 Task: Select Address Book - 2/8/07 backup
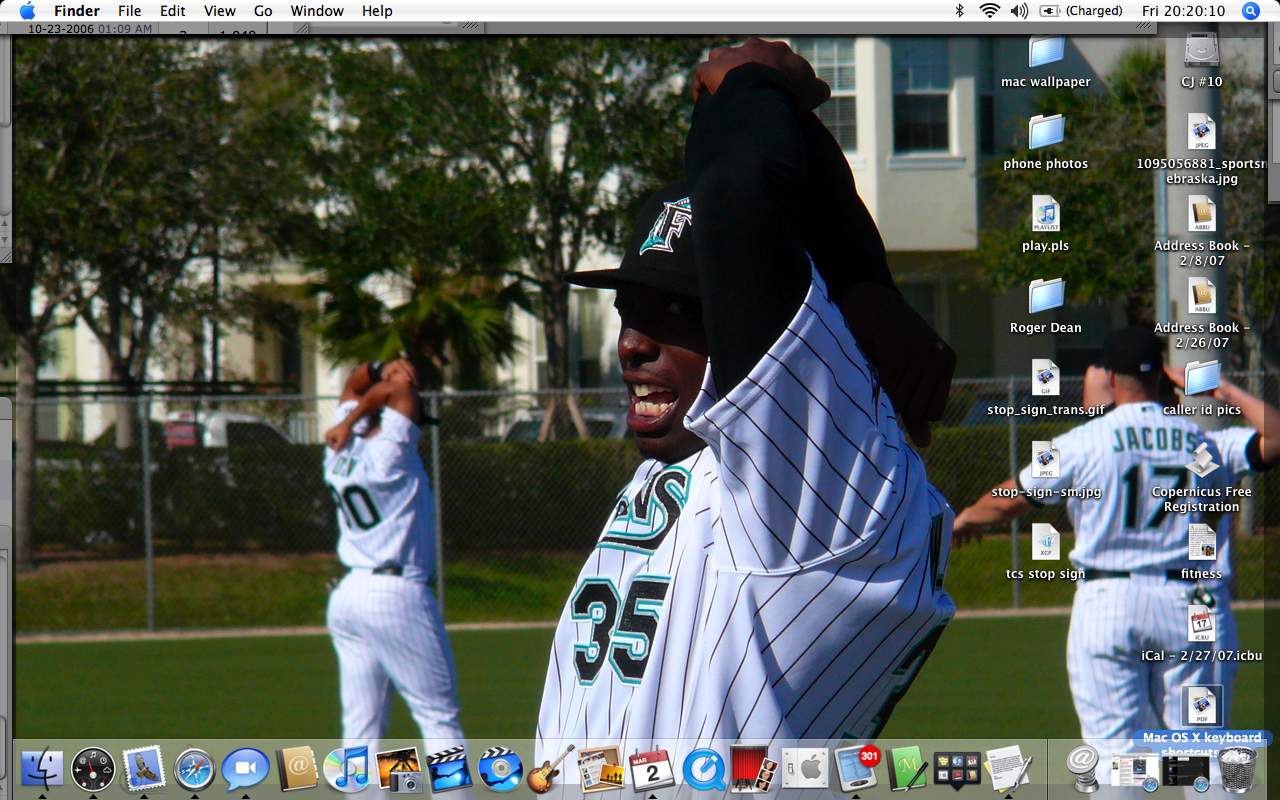[x=1202, y=232]
